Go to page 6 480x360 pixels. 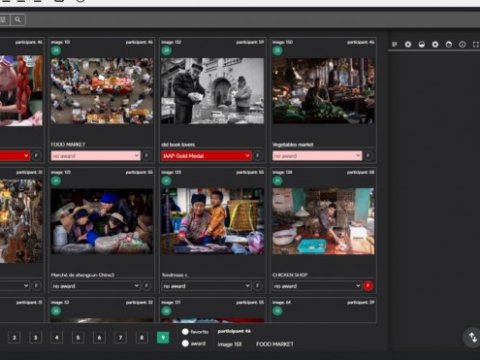pyautogui.click(x=99, y=338)
